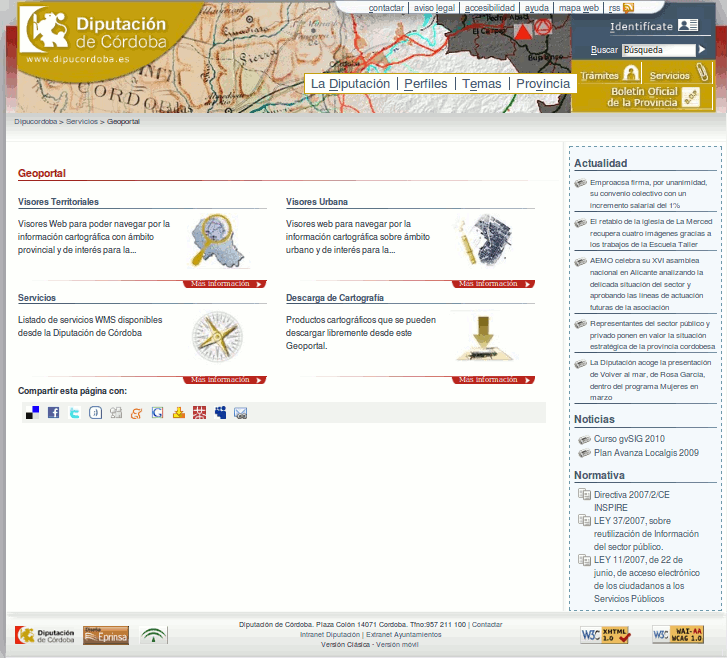
Task: Open retablo iglesia de La Merced news
Action: coord(650,233)
